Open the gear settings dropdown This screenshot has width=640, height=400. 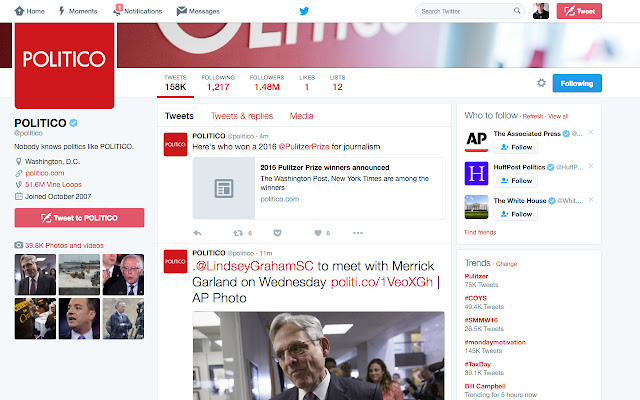(x=541, y=83)
